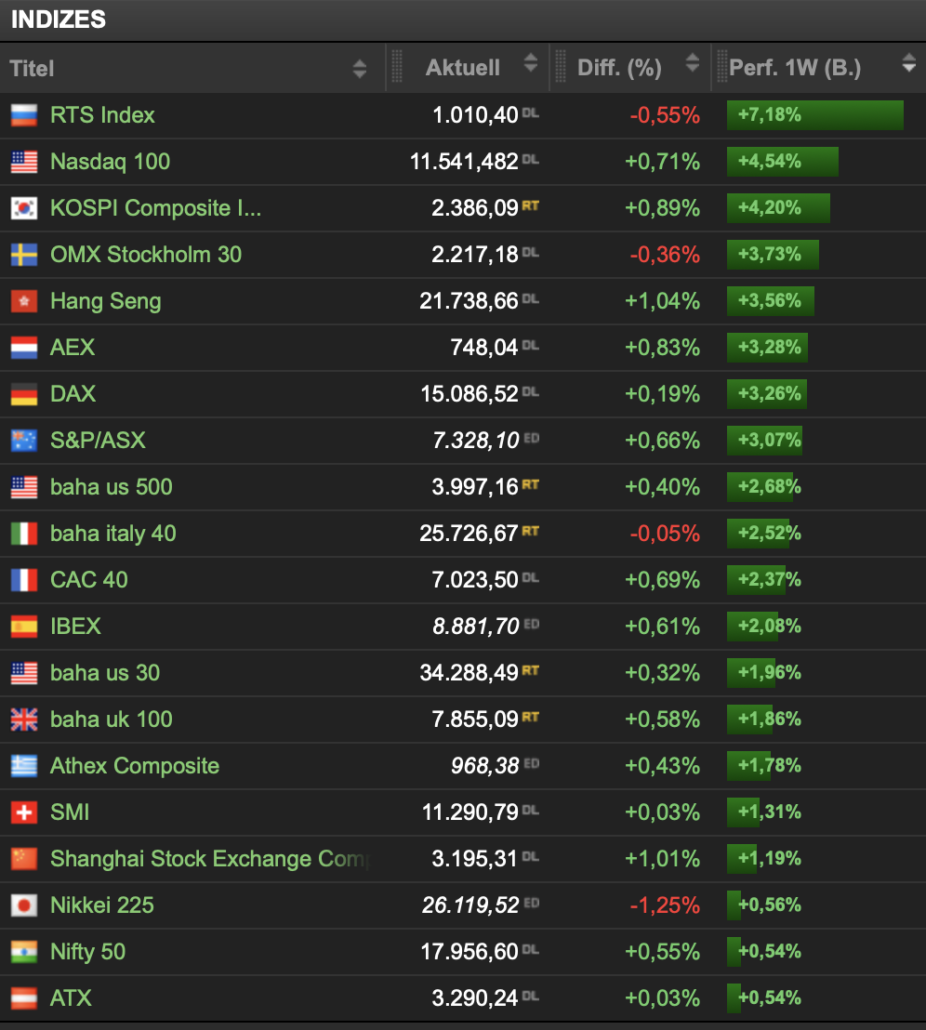
Task: Go to the IBEX index
Action: click(x=76, y=627)
